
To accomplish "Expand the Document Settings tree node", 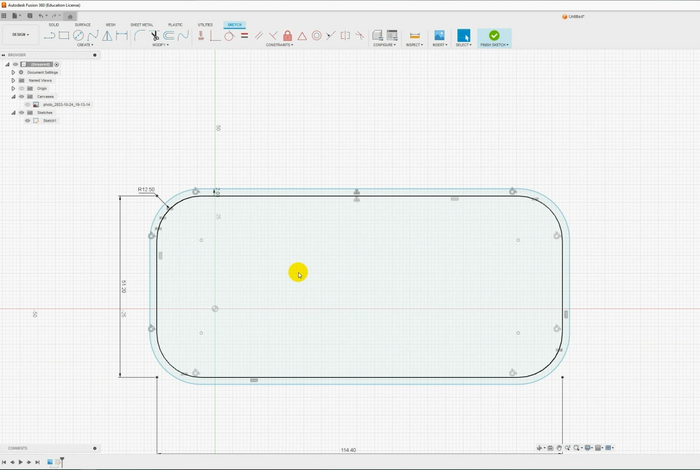I will click(x=13, y=72).
